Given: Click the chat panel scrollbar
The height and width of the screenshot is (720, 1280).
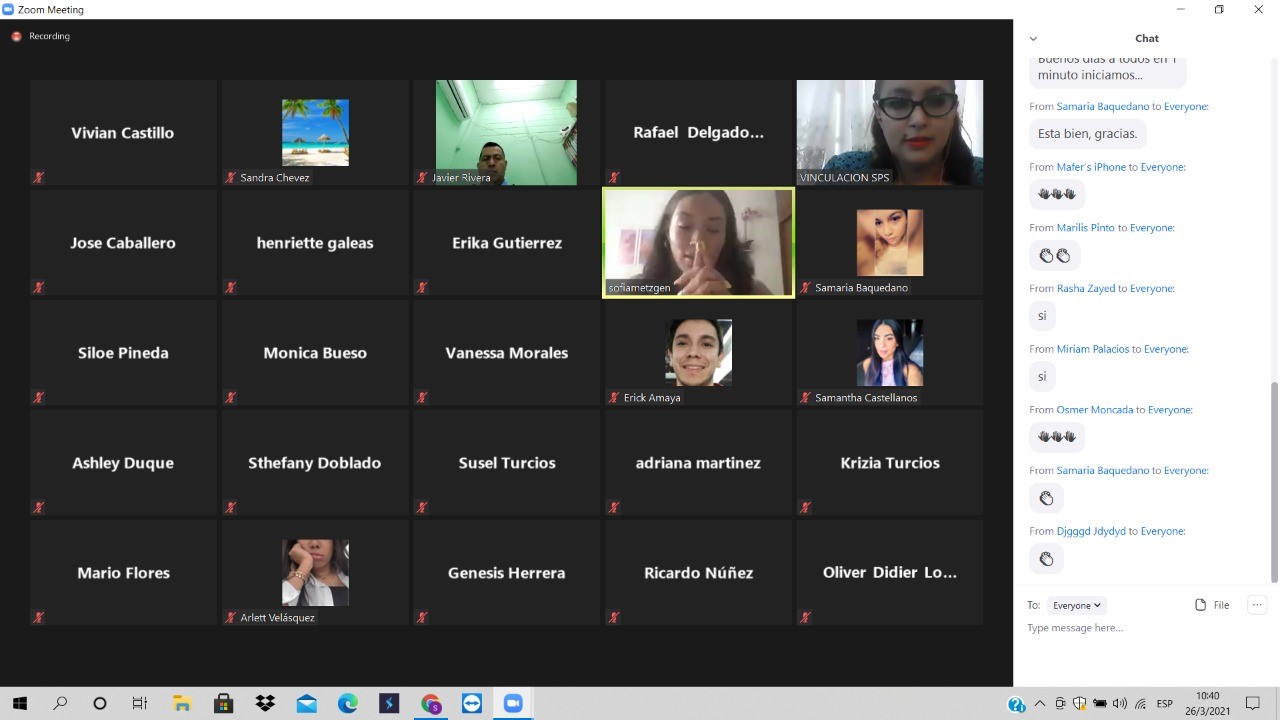Looking at the screenshot, I should click(x=1274, y=482).
